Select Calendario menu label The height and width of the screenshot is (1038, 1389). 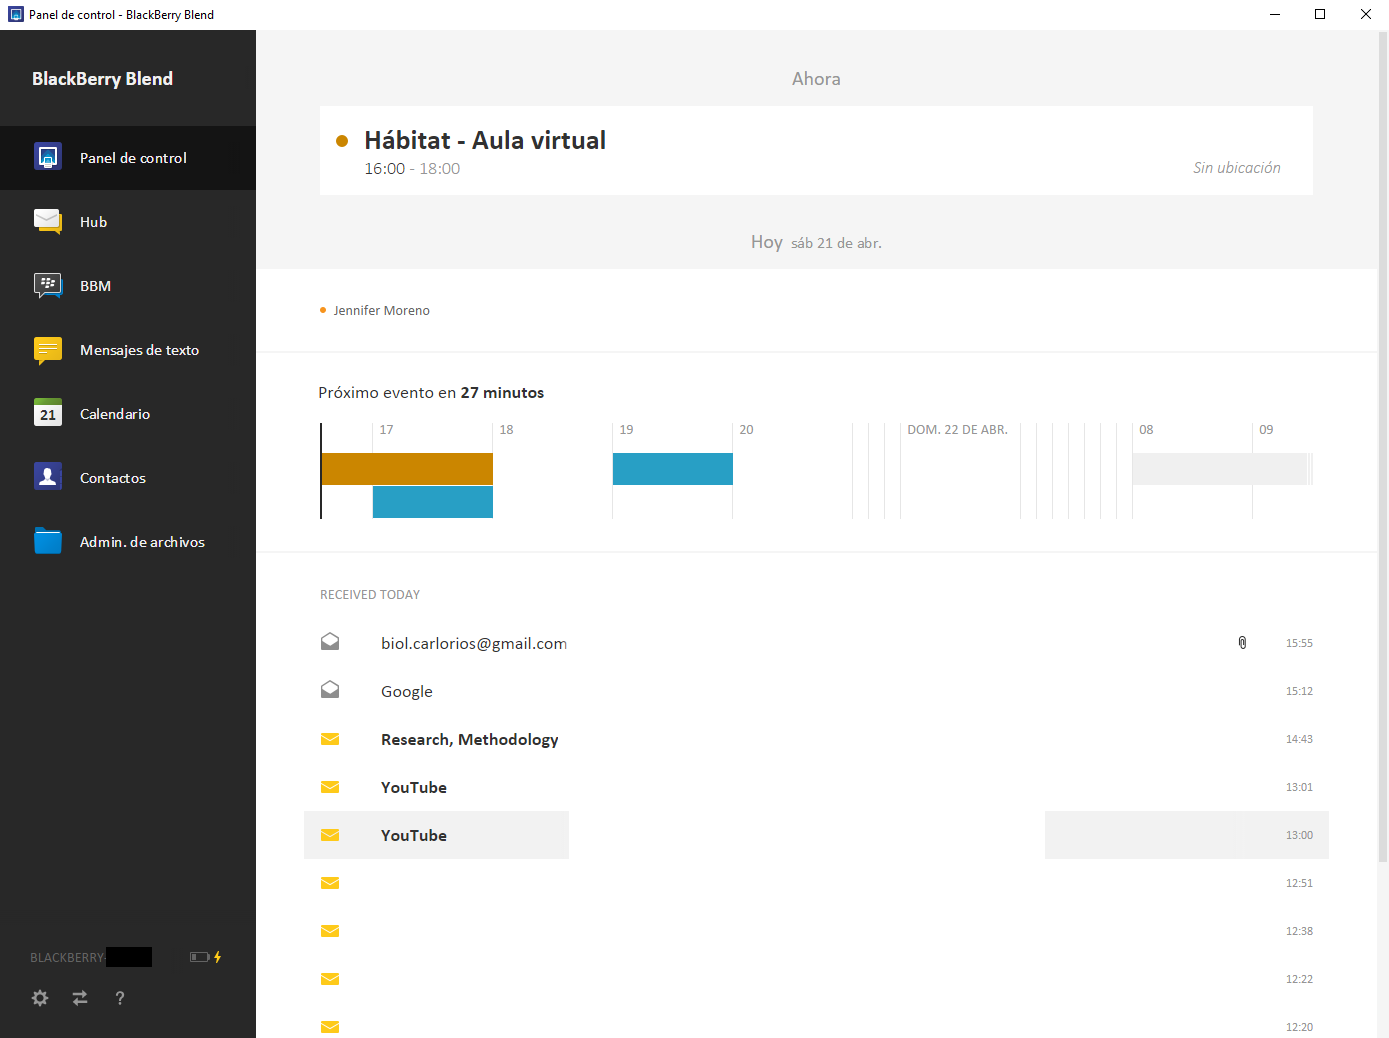tap(115, 414)
